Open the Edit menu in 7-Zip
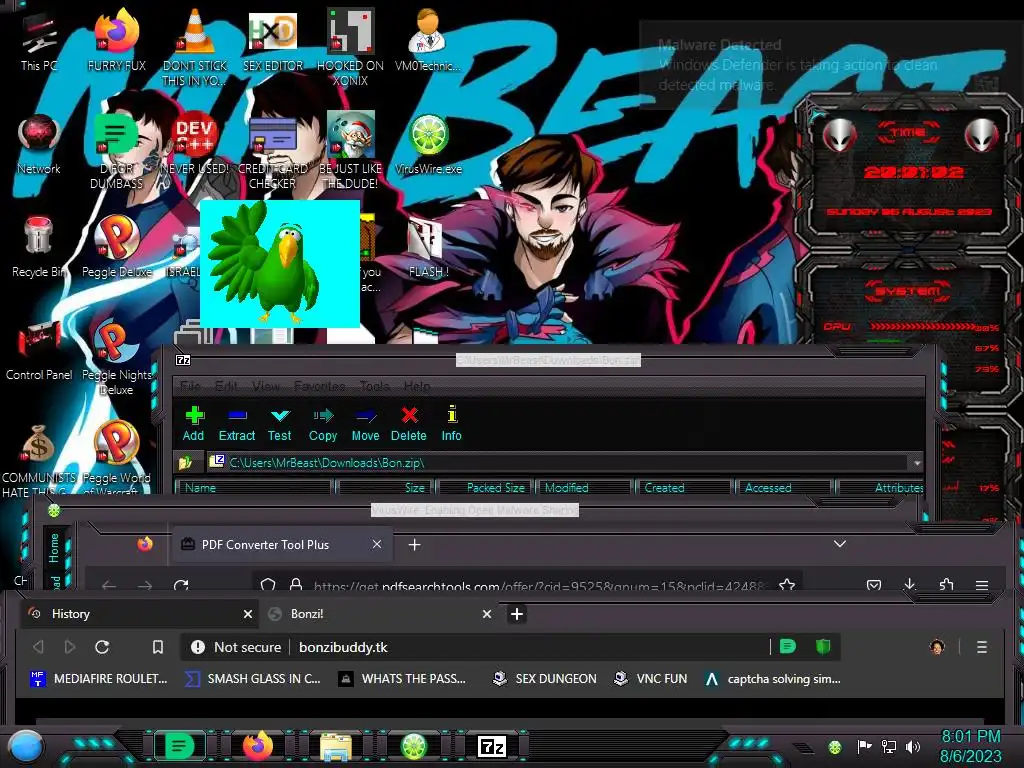The height and width of the screenshot is (768, 1024). coord(226,386)
